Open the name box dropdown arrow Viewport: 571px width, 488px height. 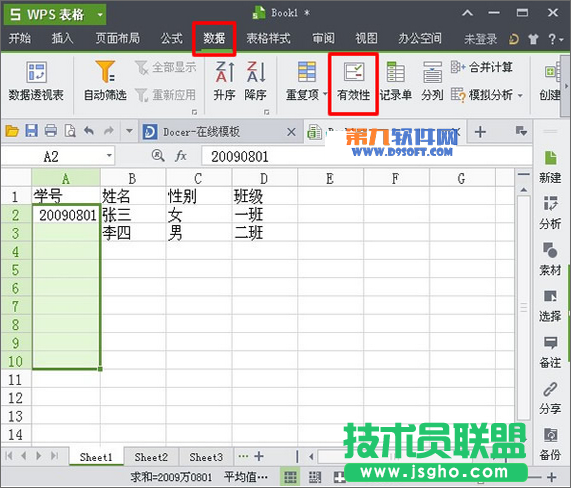coord(109,156)
